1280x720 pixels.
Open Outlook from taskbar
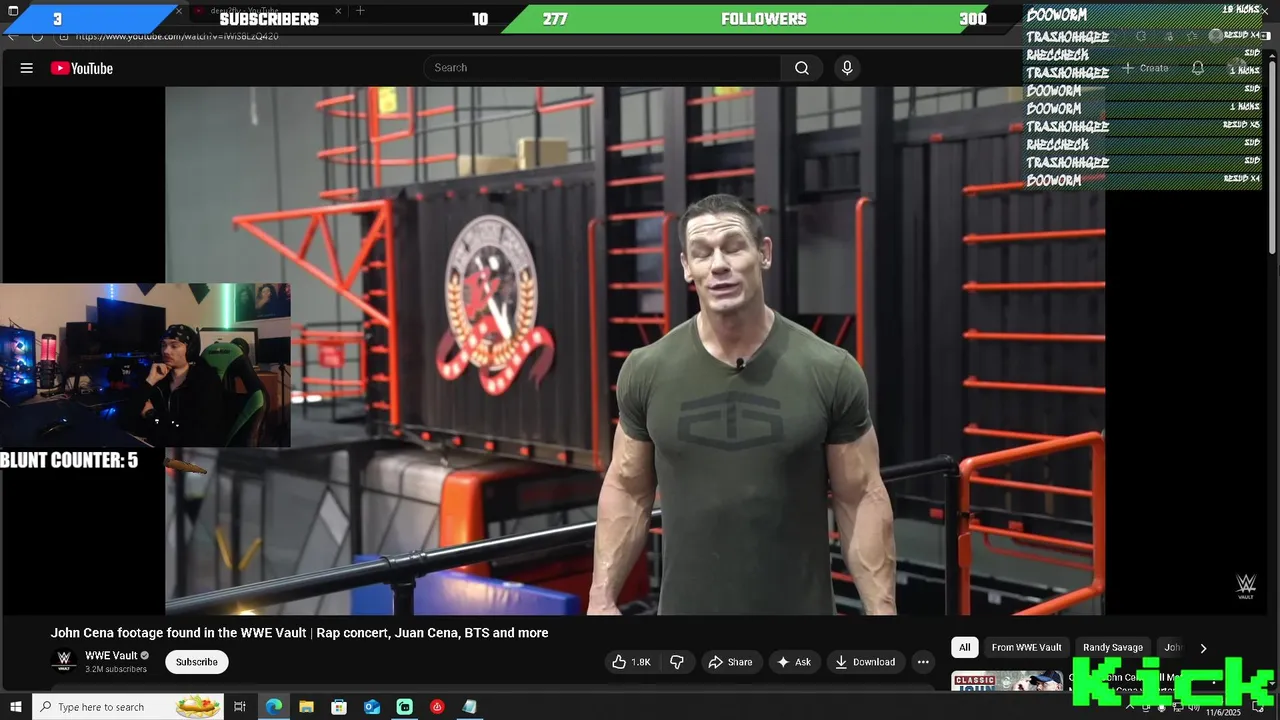tap(372, 707)
